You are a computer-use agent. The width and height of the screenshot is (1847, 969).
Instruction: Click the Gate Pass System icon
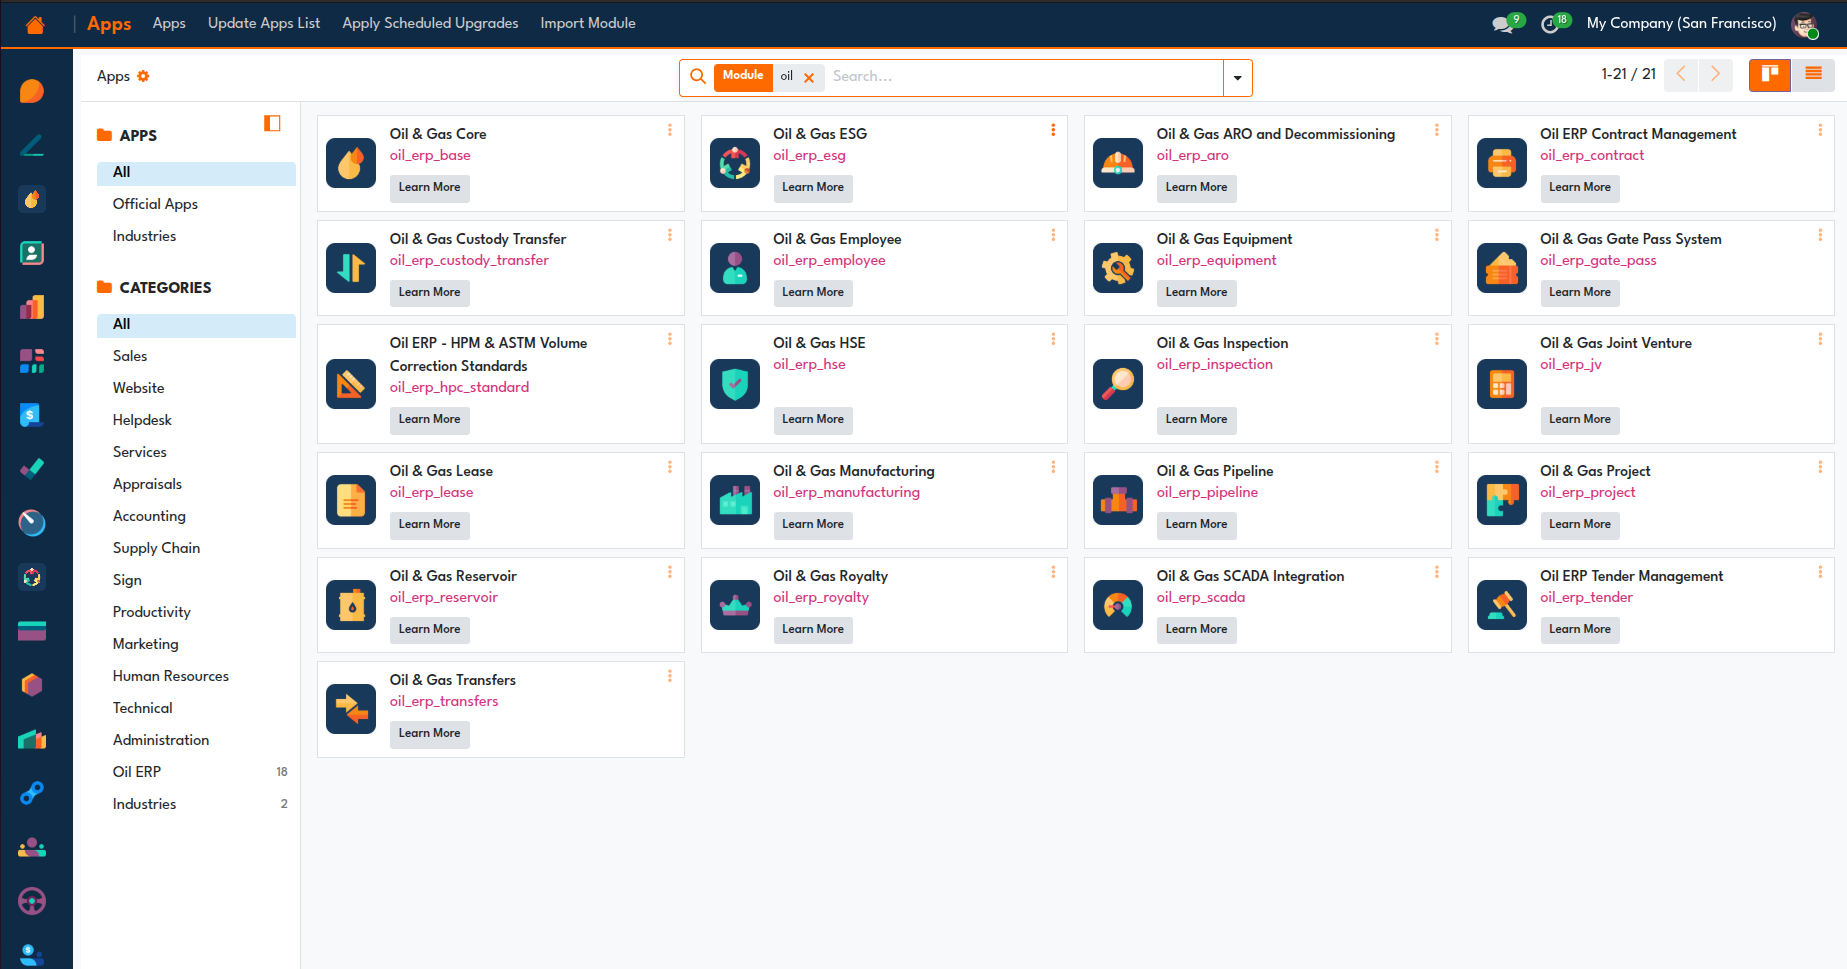tap(1502, 268)
